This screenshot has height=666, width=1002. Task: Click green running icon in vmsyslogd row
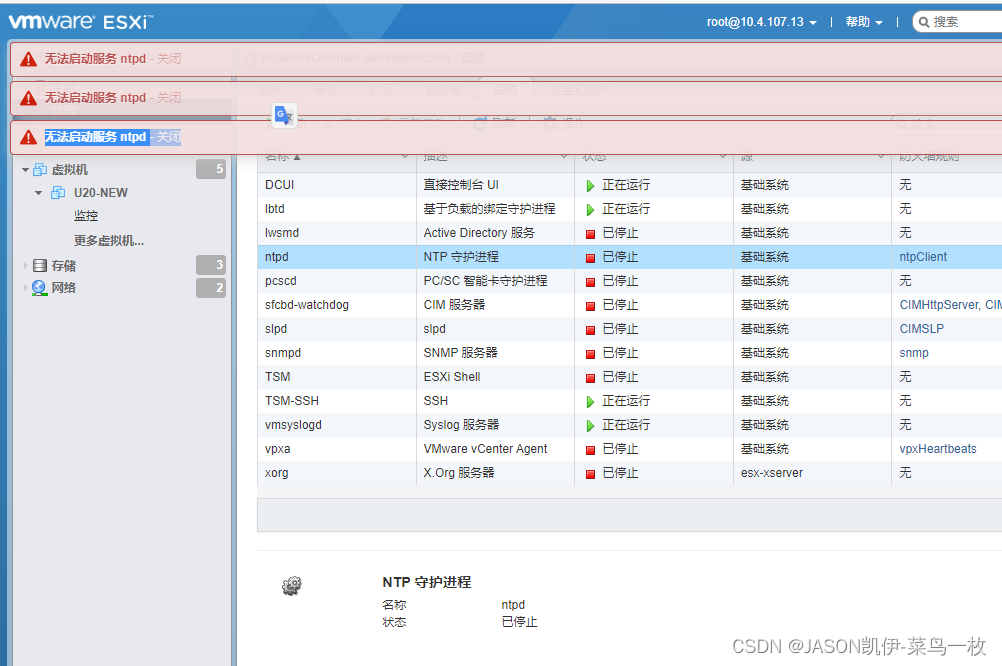590,426
